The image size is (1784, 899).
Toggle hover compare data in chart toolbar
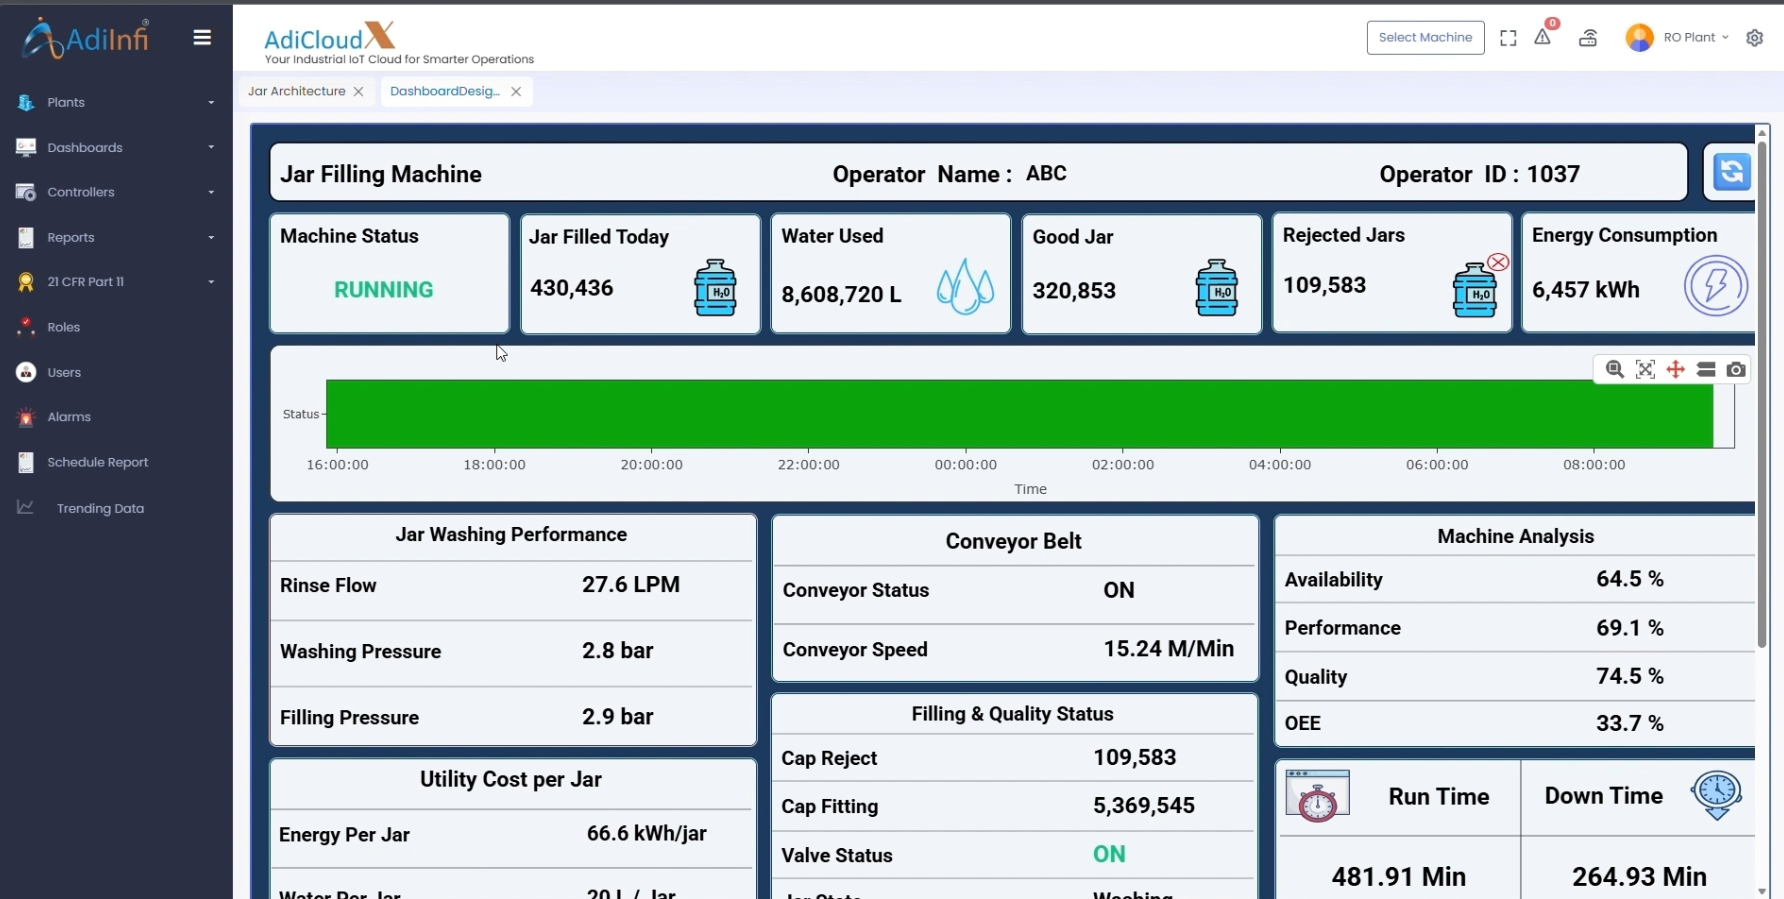[x=1706, y=369]
